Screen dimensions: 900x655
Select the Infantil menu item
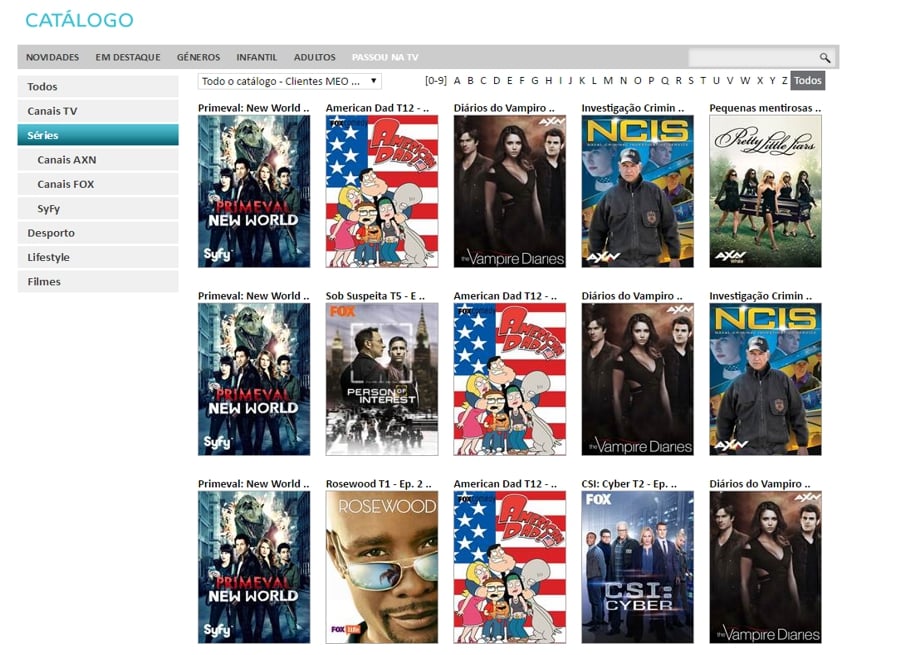[256, 57]
